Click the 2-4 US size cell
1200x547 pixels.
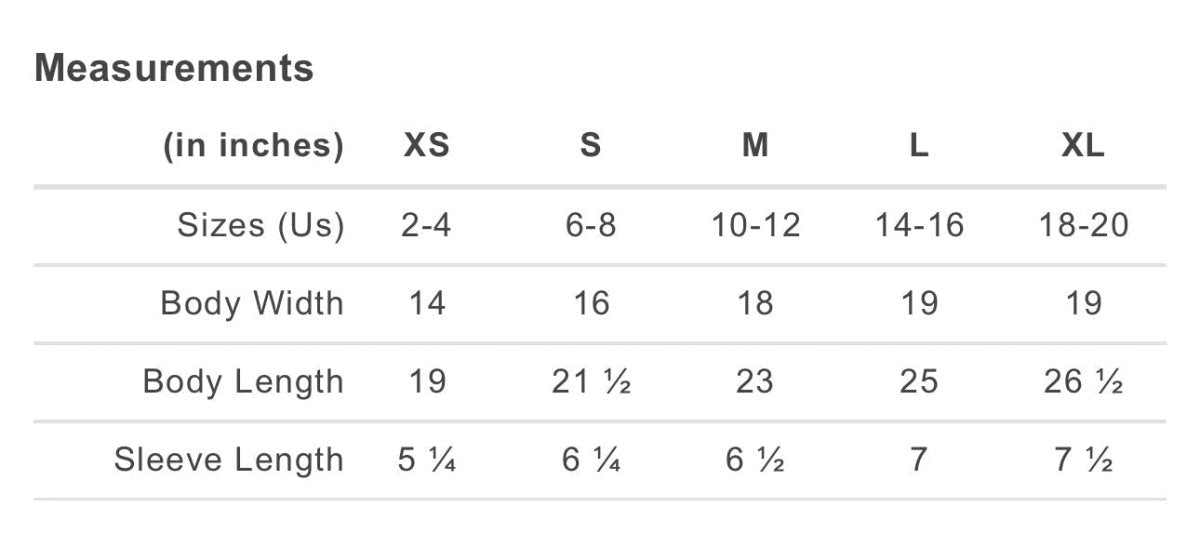427,225
